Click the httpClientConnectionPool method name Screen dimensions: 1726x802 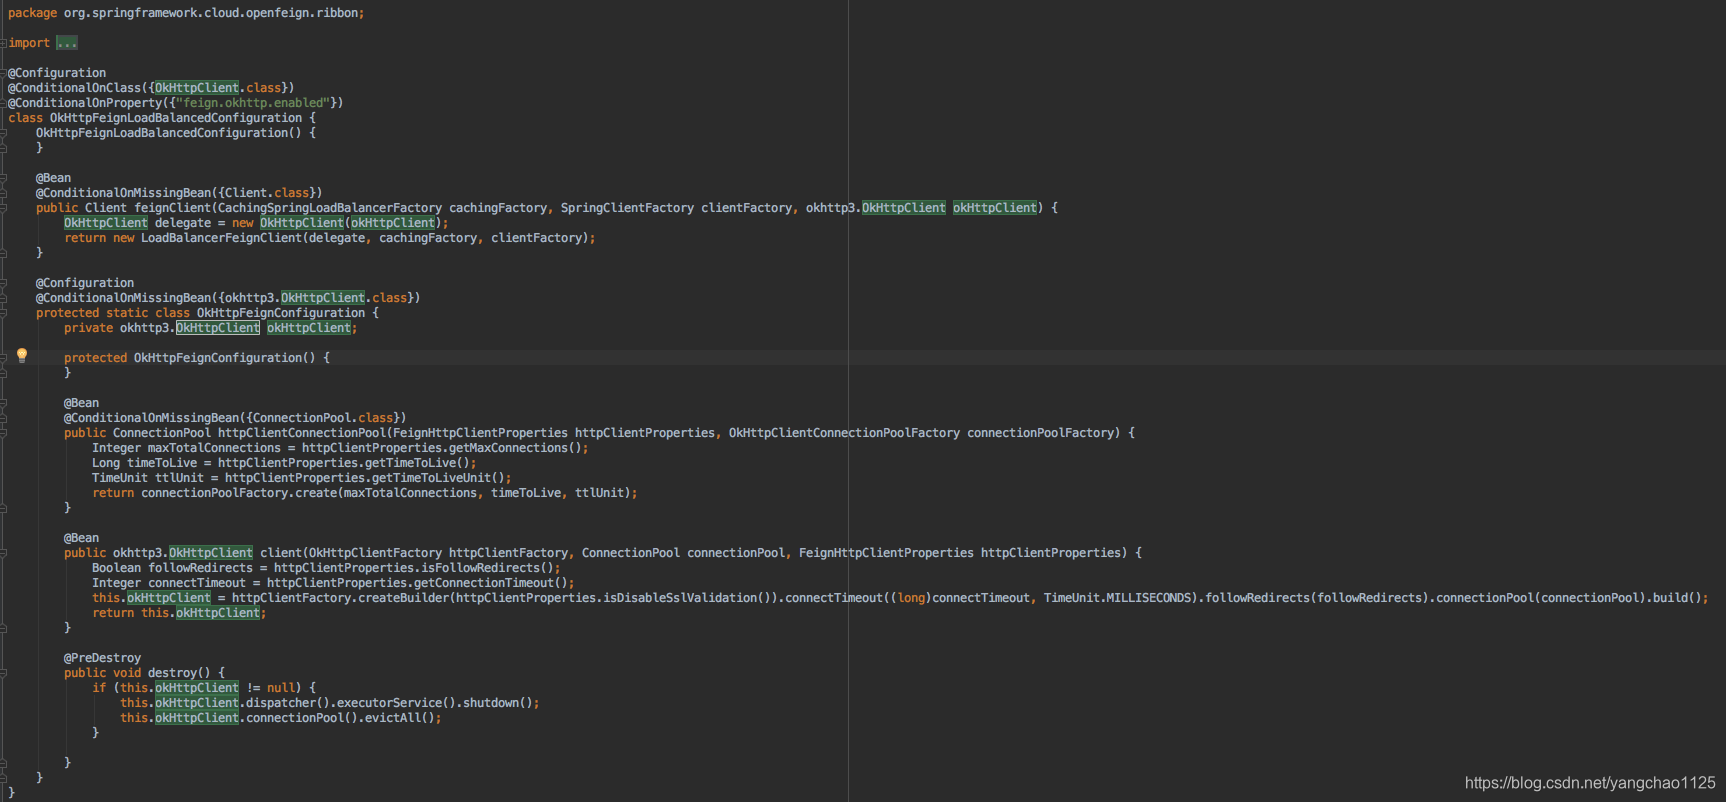pyautogui.click(x=302, y=433)
